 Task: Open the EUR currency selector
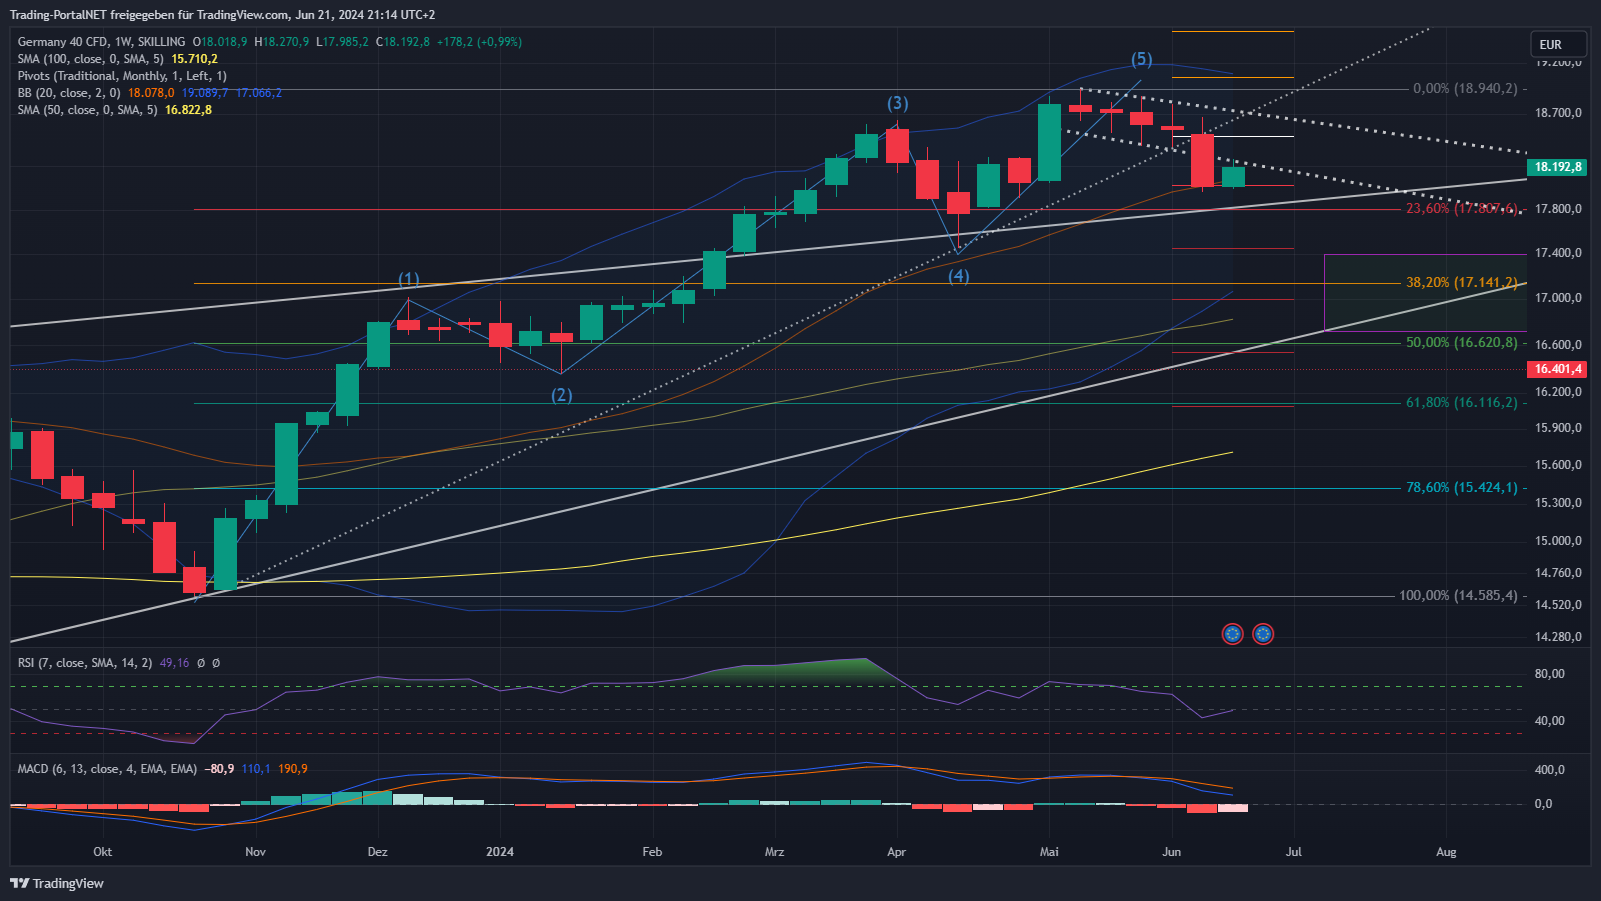coord(1559,44)
